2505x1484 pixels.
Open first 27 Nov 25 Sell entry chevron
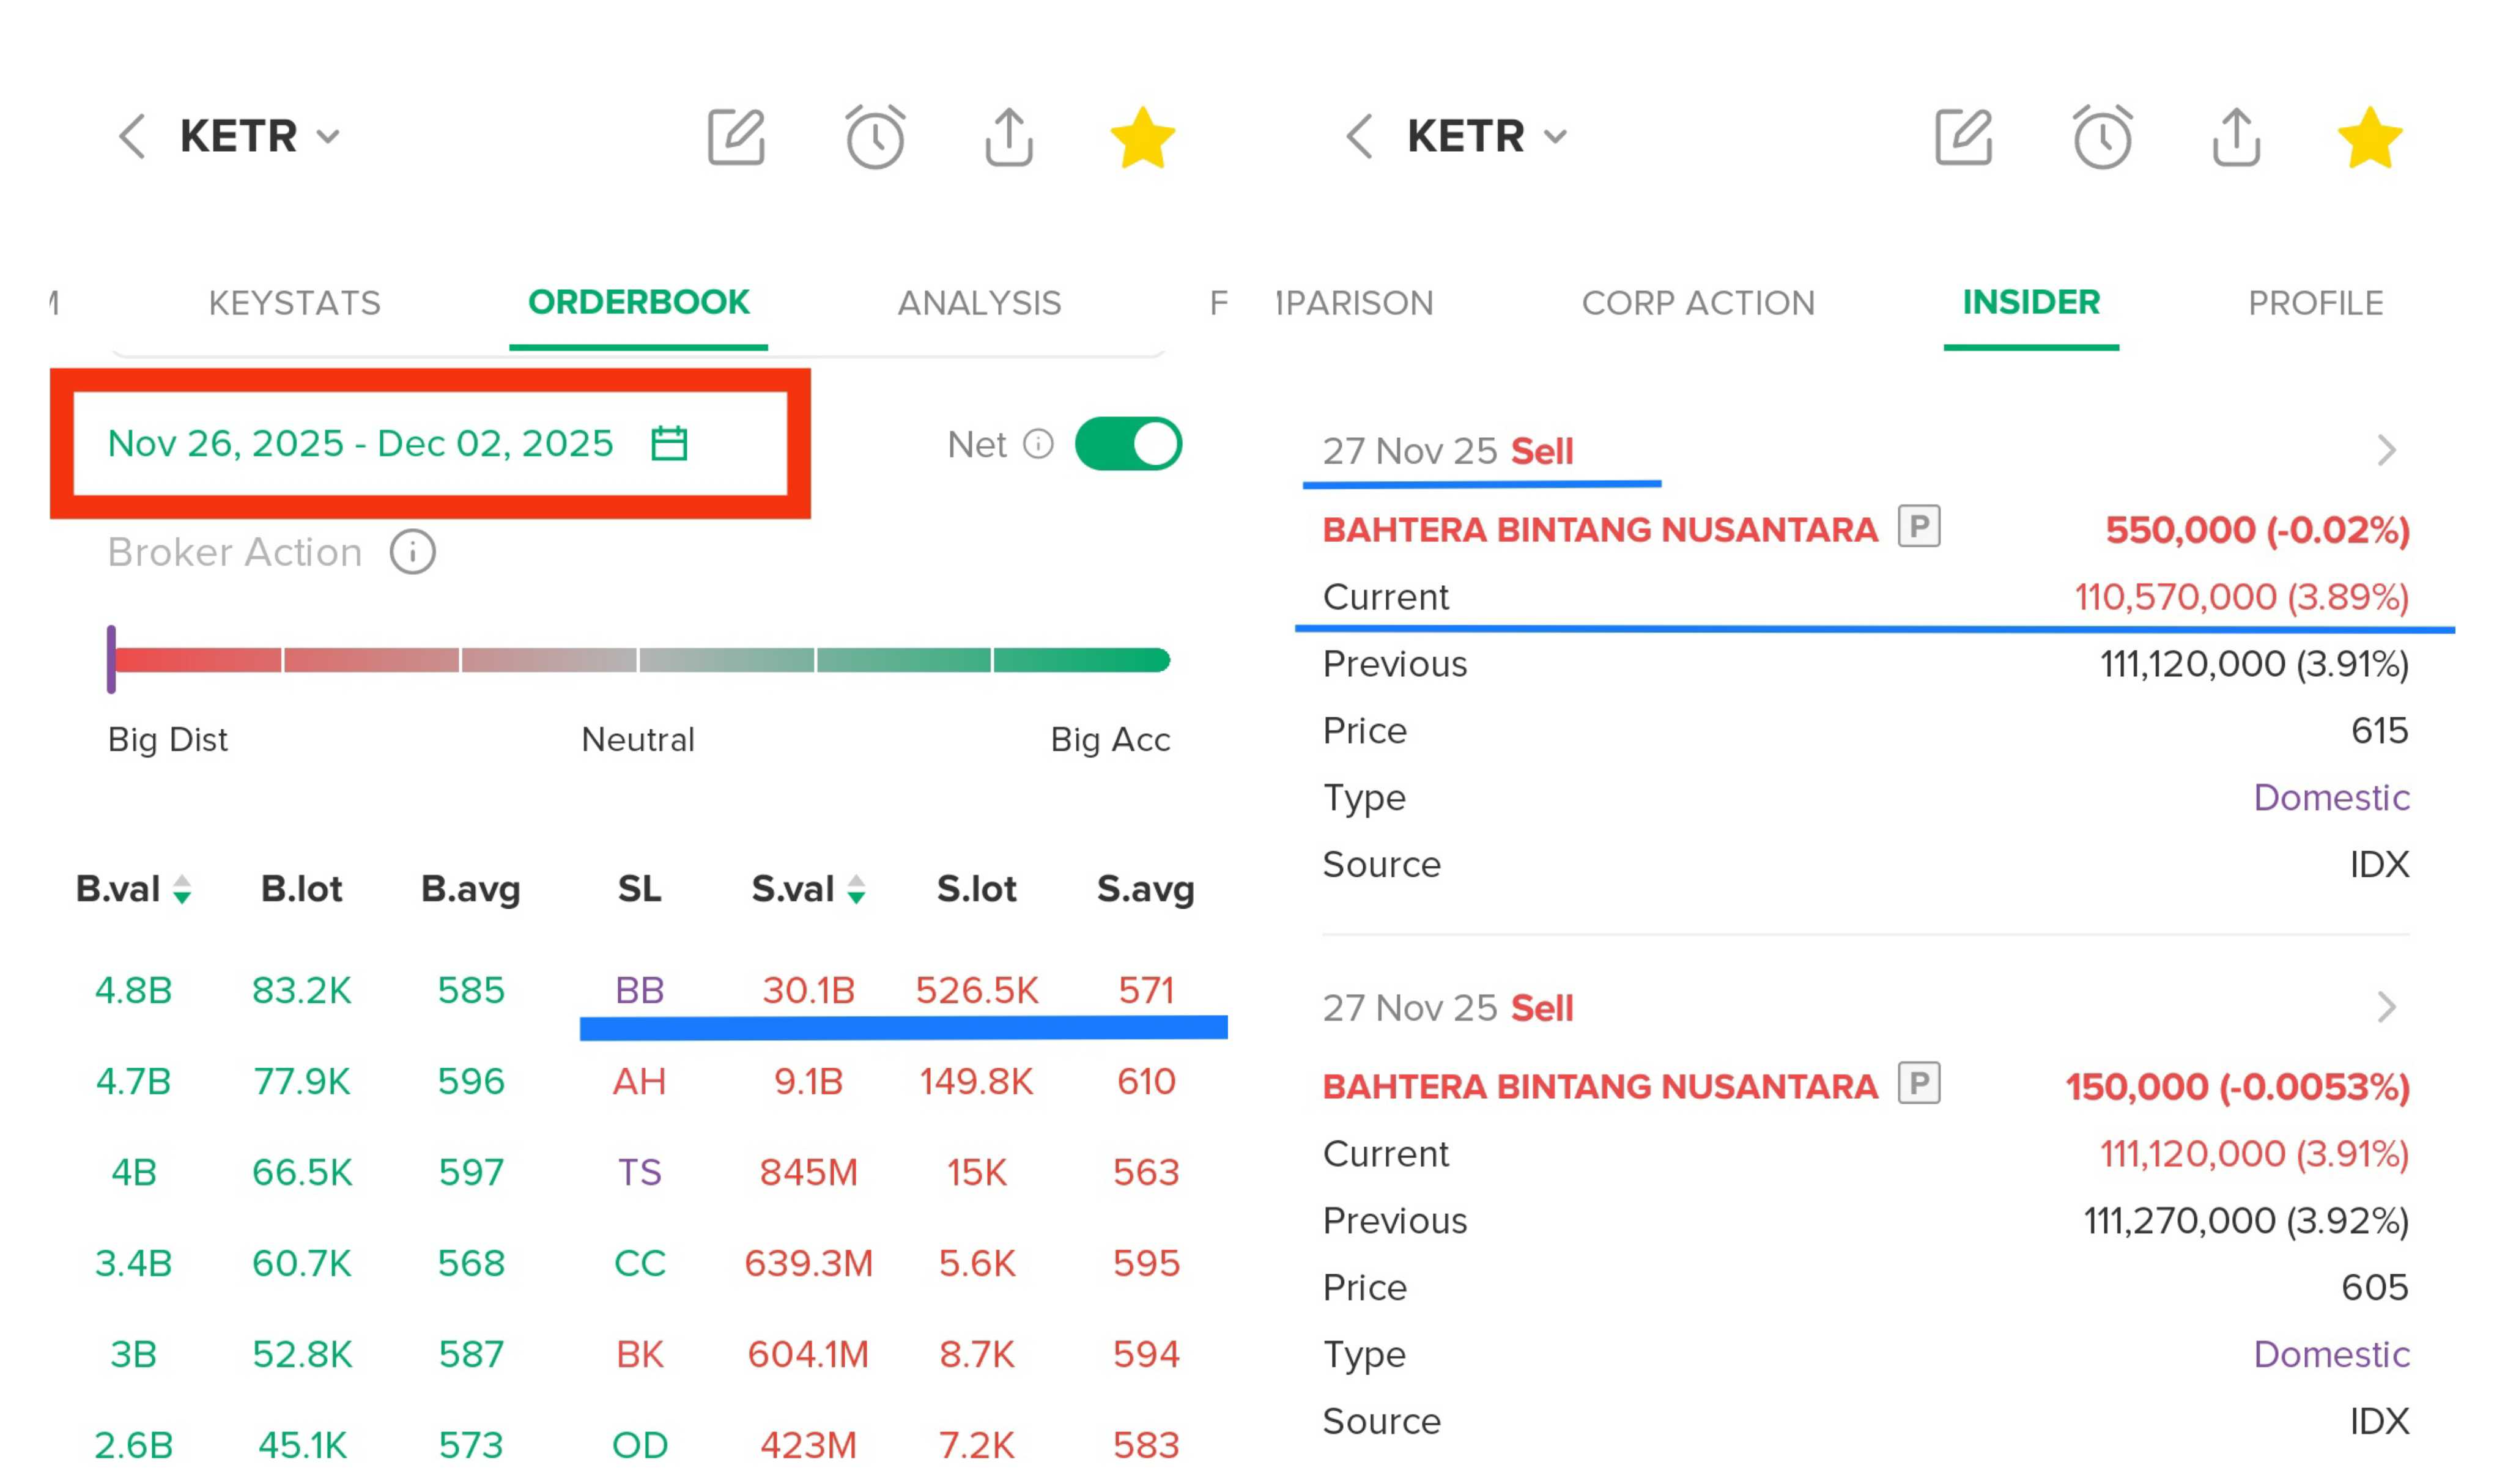[x=2387, y=451]
